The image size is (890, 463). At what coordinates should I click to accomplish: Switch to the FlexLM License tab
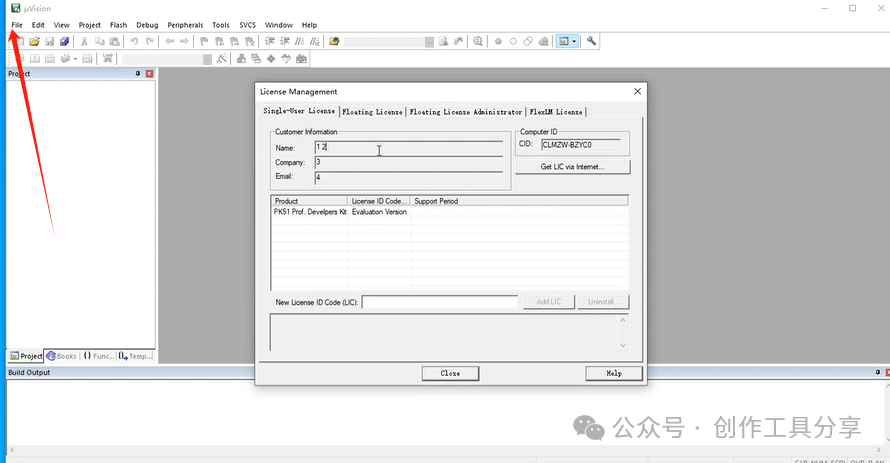(556, 112)
